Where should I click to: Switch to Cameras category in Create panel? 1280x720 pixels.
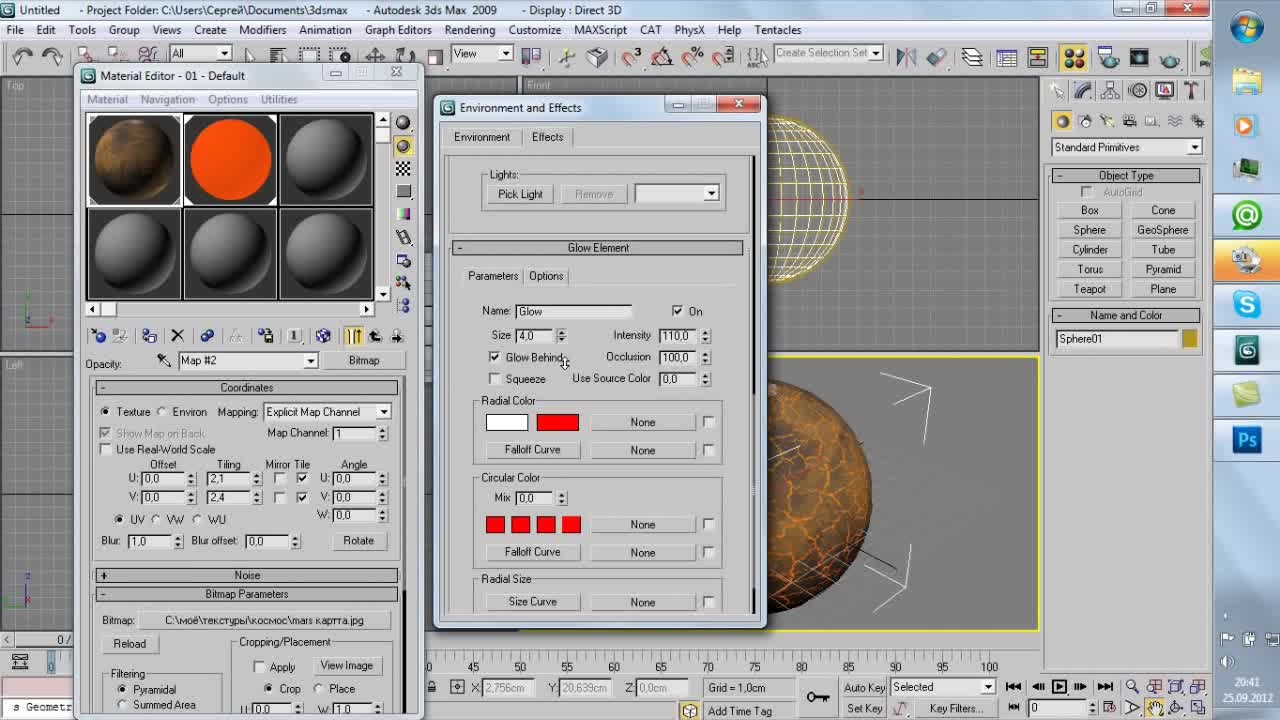(1129, 121)
